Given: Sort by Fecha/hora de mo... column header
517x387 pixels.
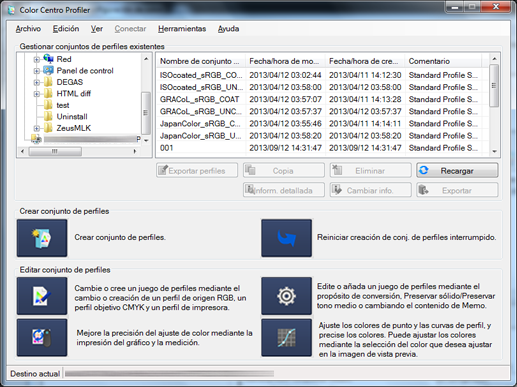Looking at the screenshot, I should [285, 61].
